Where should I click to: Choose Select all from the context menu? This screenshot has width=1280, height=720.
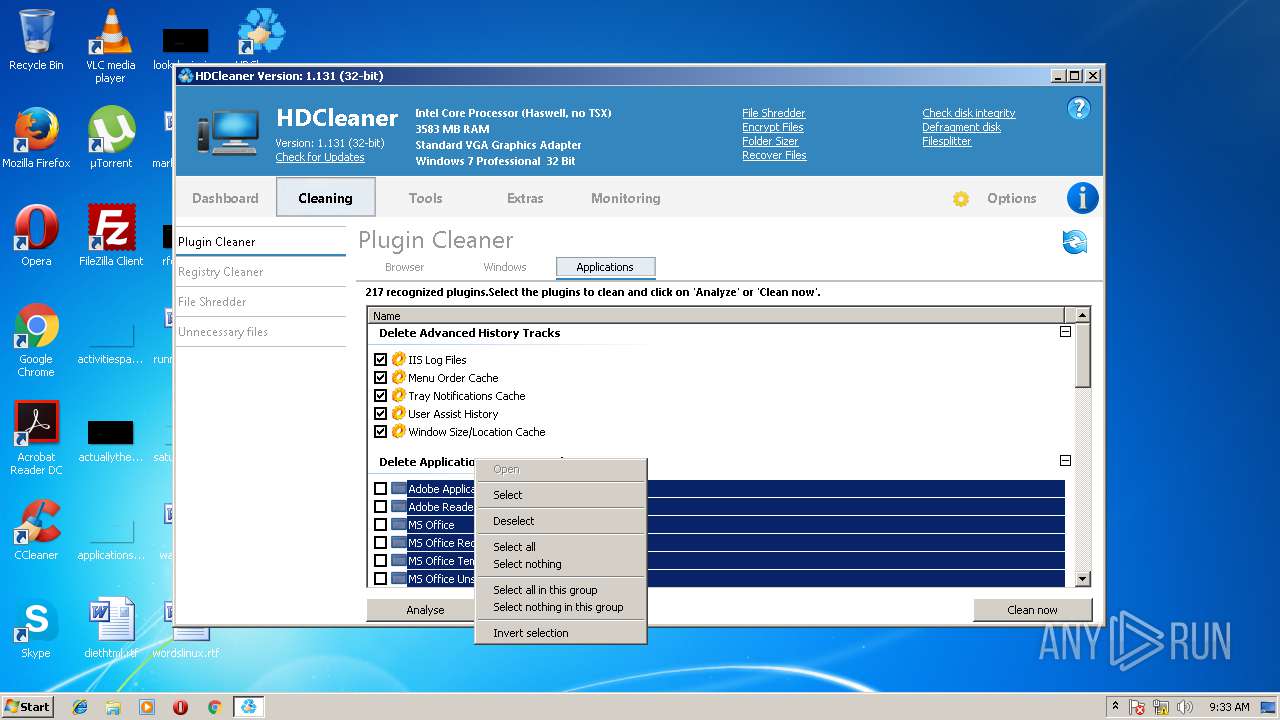tap(560, 547)
